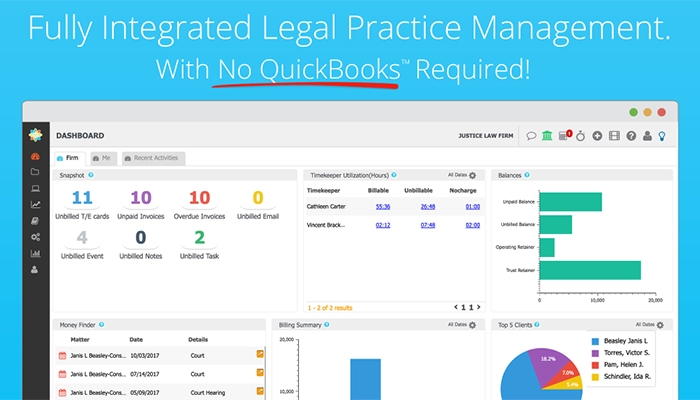Open Timekeeper Utilization All Dates gear filter

click(473, 175)
